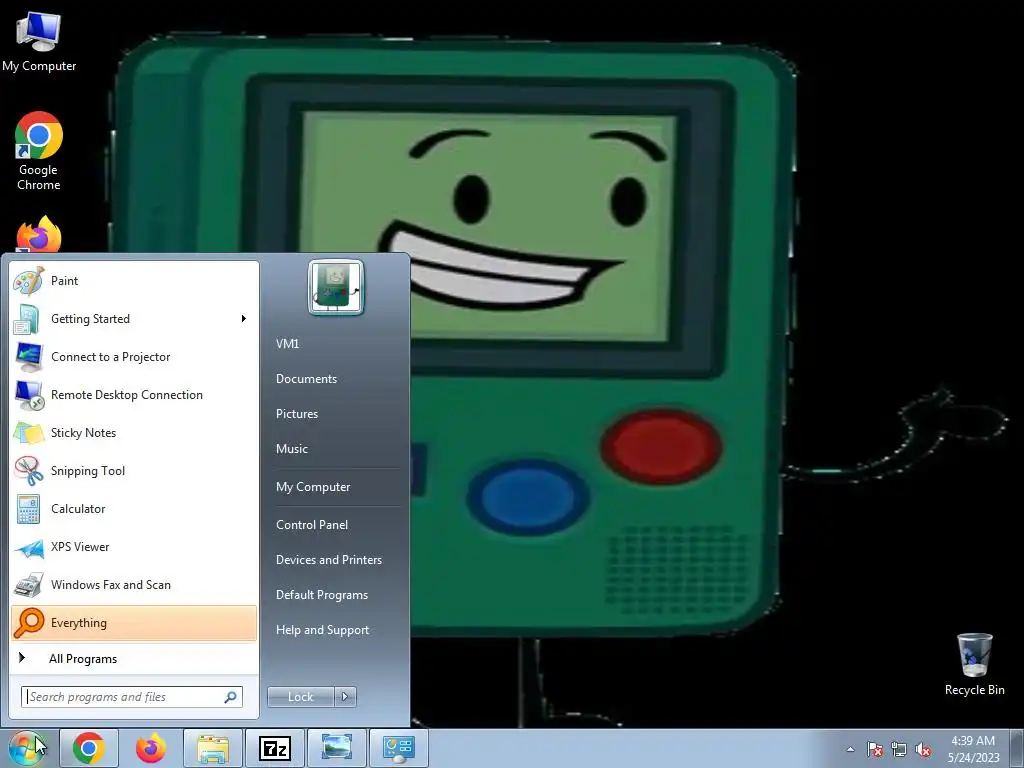Screen dimensions: 1024x768
Task: Open Windows Explorer from the taskbar
Action: coord(213,748)
